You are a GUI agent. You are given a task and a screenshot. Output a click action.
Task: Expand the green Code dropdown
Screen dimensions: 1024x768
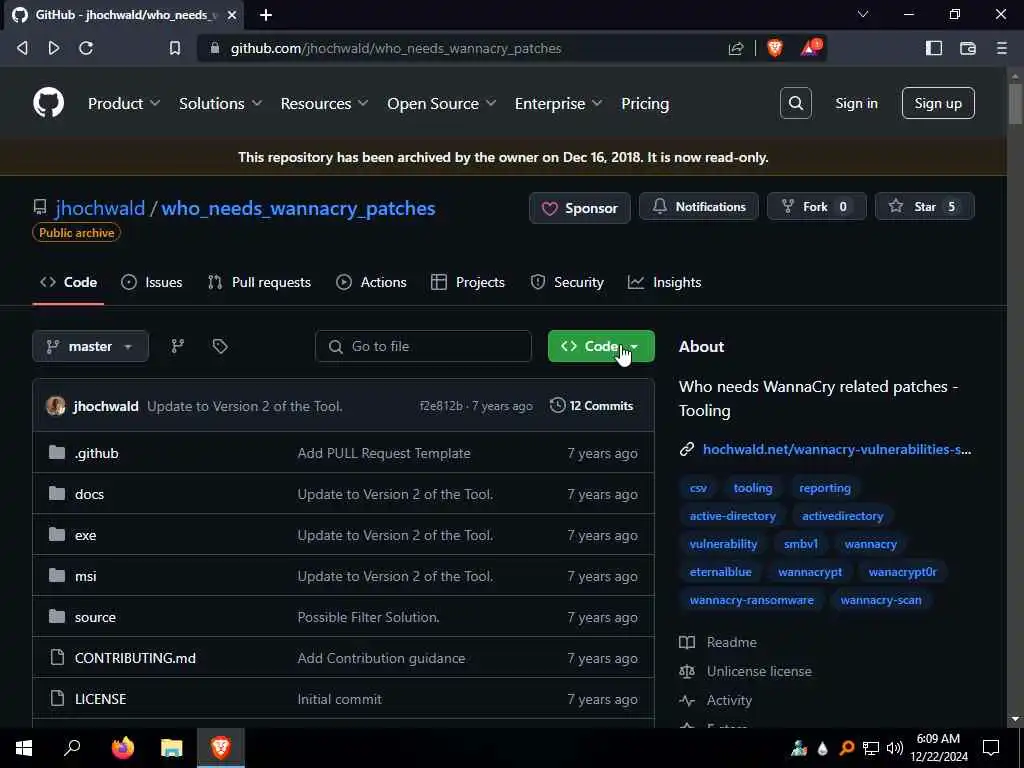(x=601, y=346)
